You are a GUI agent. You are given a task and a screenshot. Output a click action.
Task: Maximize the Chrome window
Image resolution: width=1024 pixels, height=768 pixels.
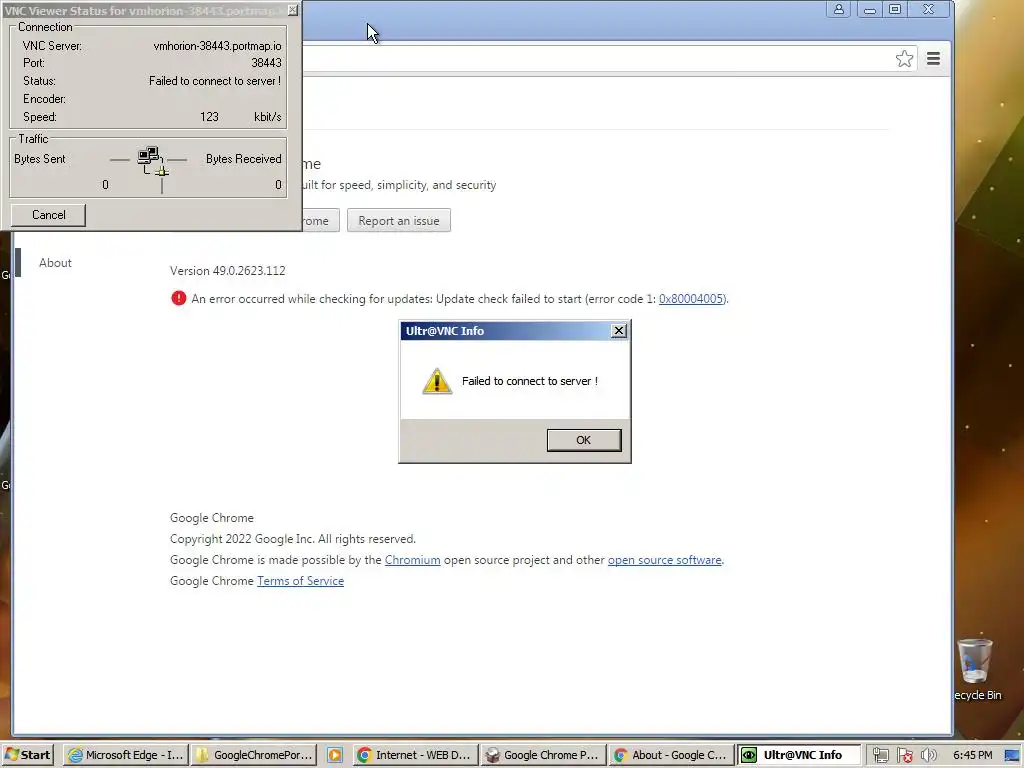(895, 9)
